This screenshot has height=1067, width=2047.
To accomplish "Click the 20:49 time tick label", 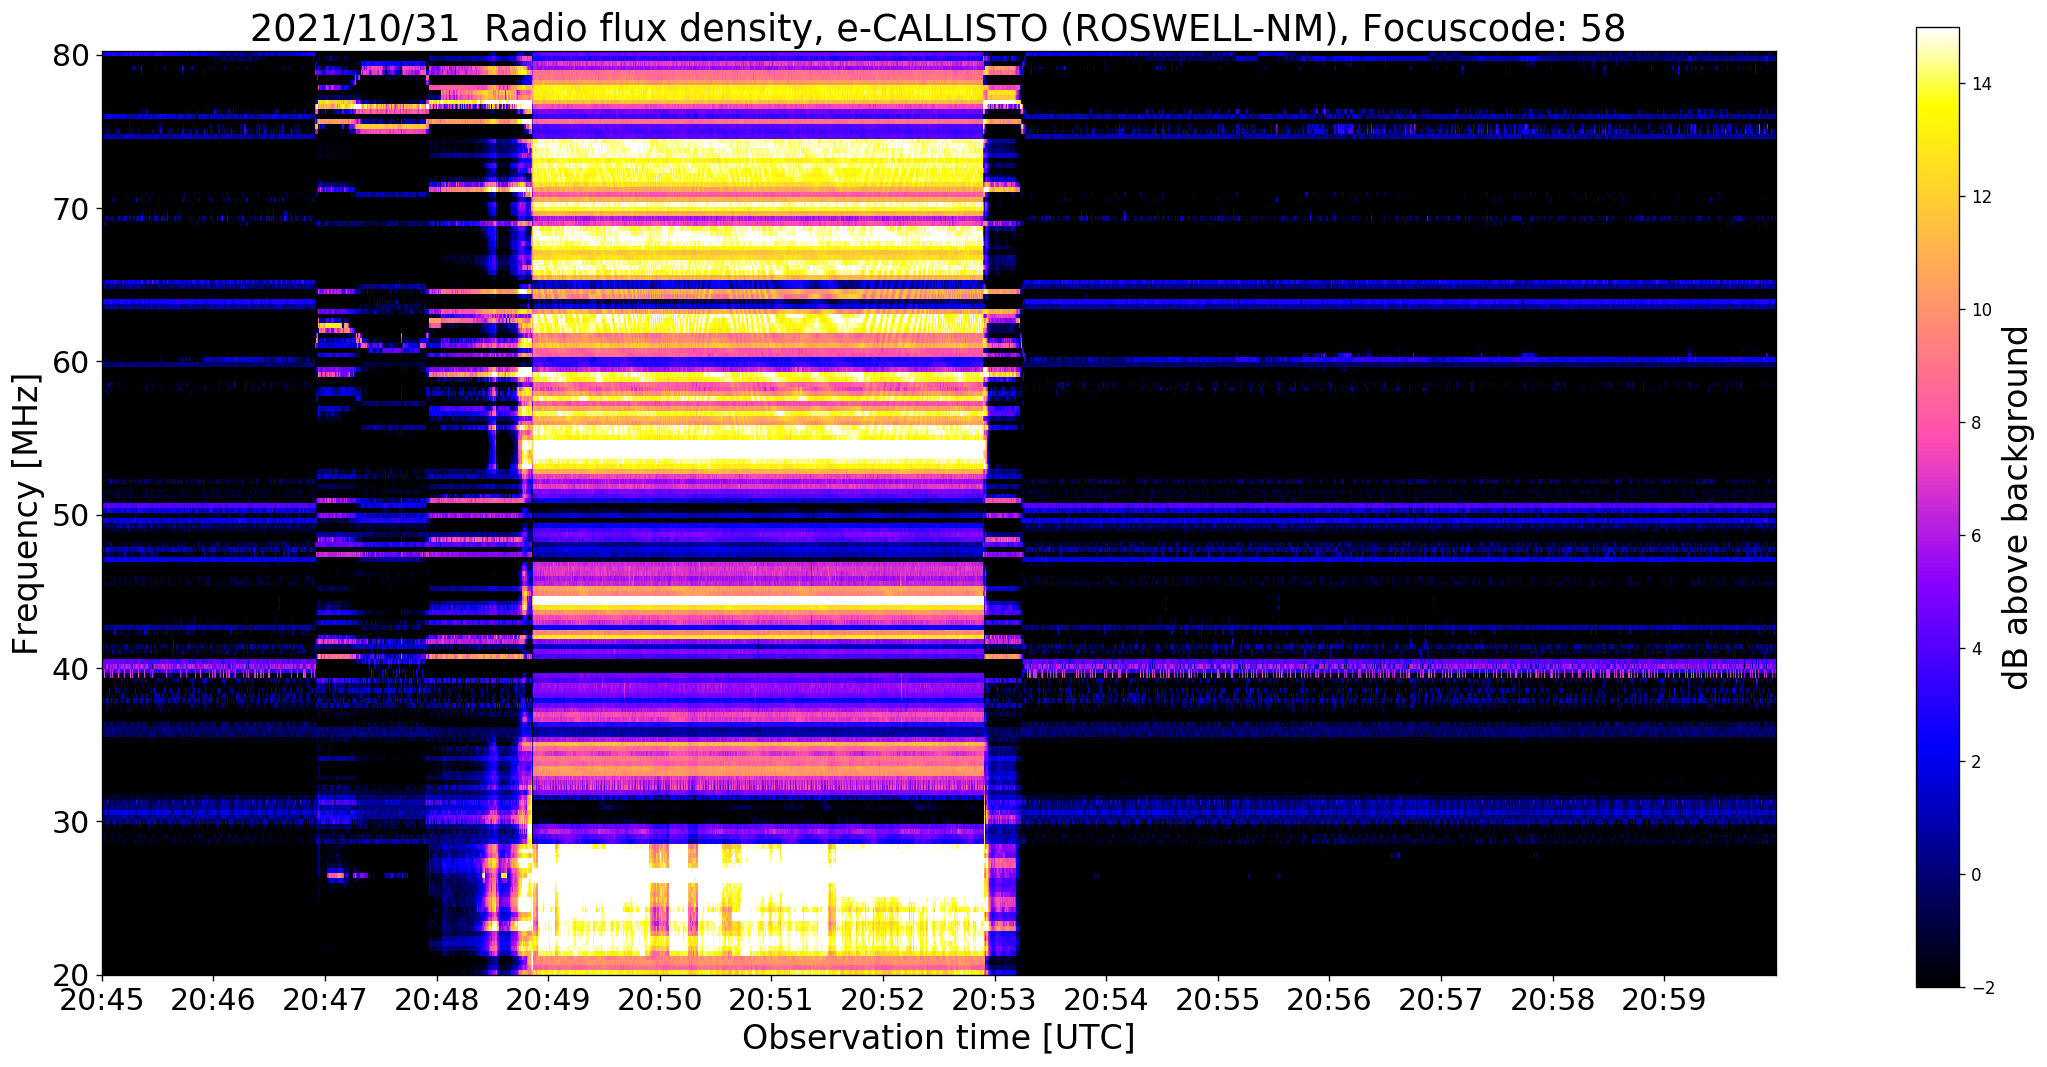I will pos(548,999).
